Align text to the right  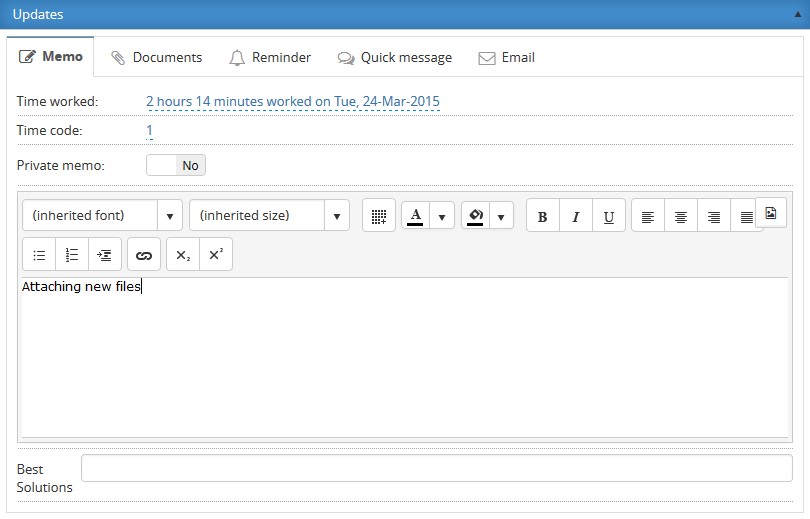click(x=714, y=216)
